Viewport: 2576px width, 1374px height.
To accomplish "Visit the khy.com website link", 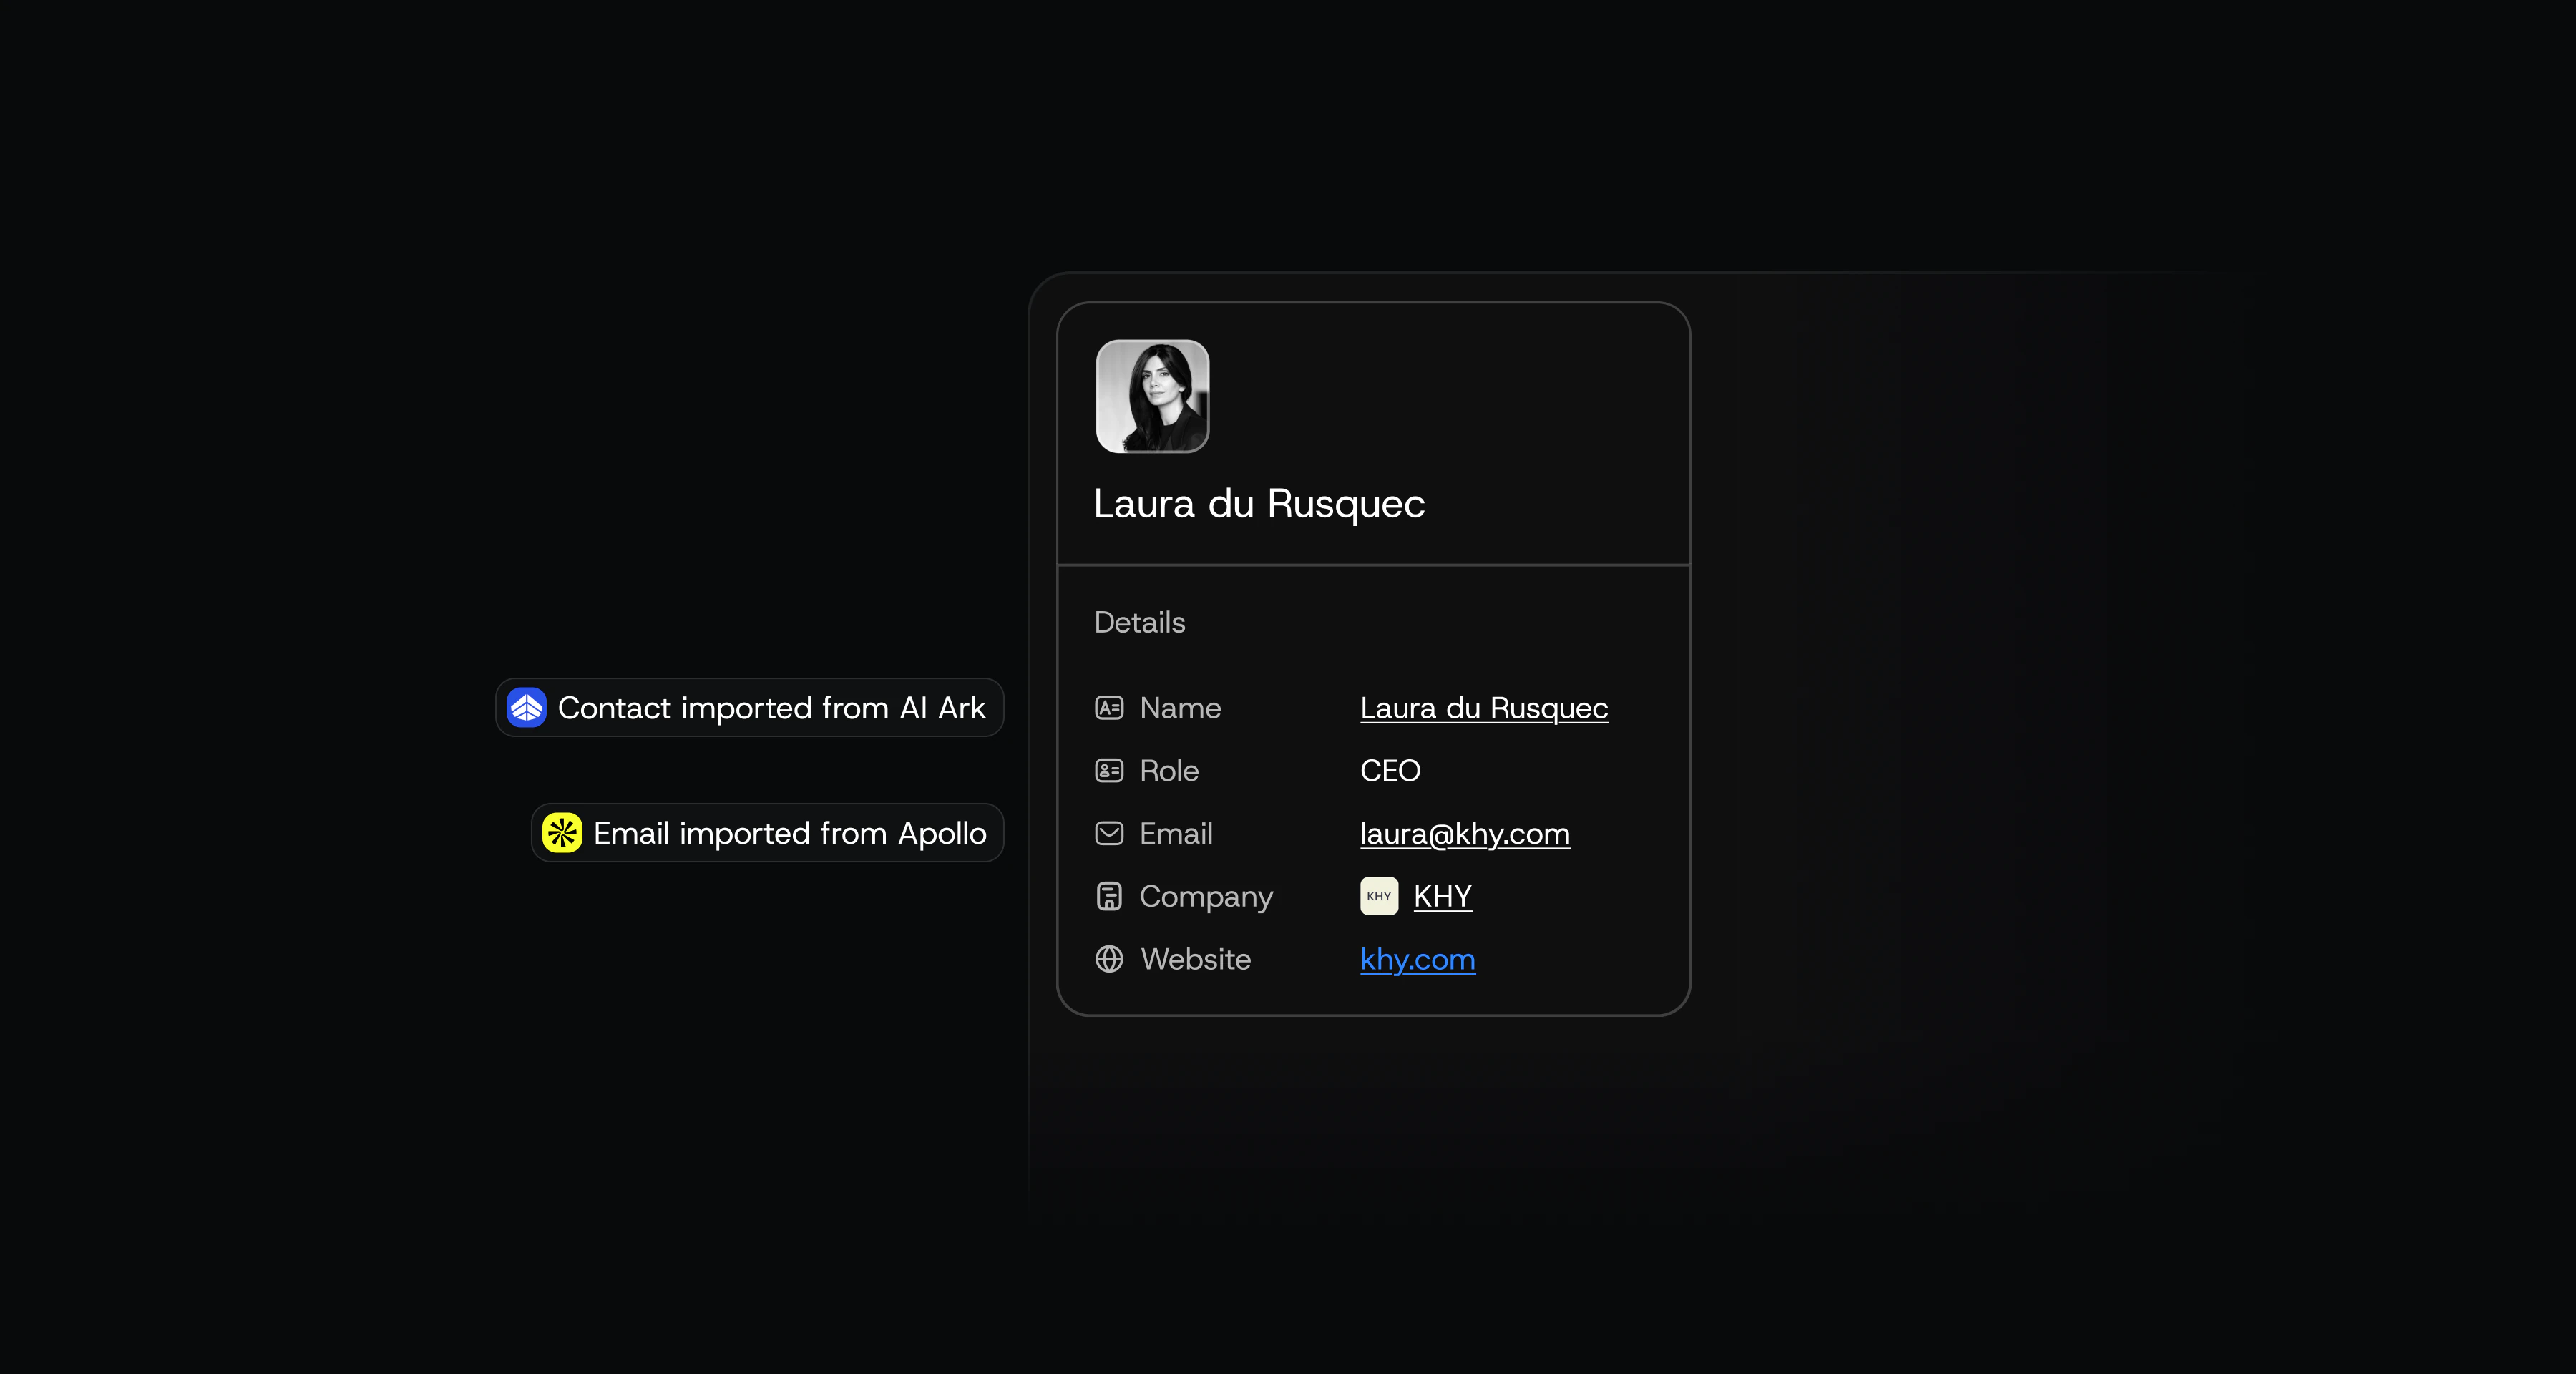I will click(x=1418, y=960).
